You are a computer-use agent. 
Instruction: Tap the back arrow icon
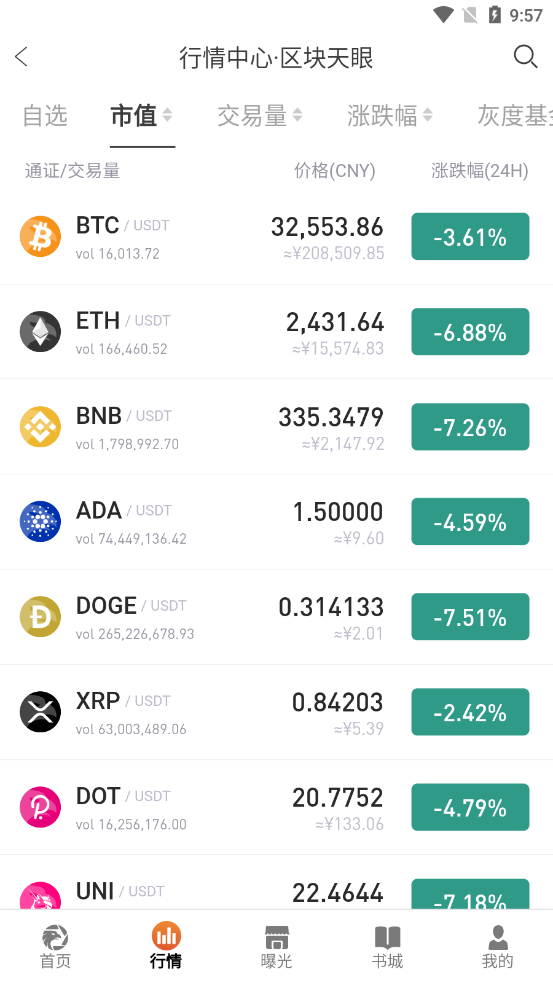[21, 57]
